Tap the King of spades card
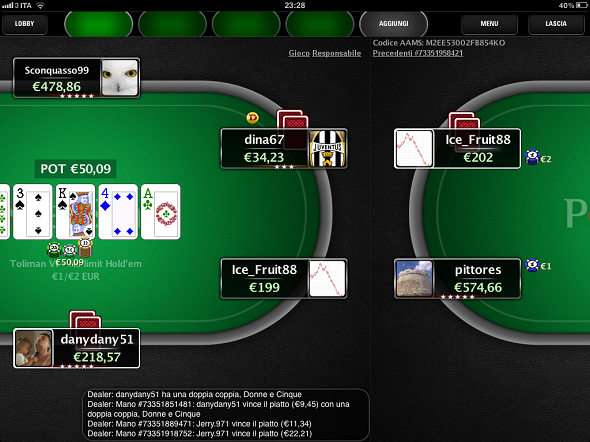Screen dimensions: 590x442 point(75,212)
